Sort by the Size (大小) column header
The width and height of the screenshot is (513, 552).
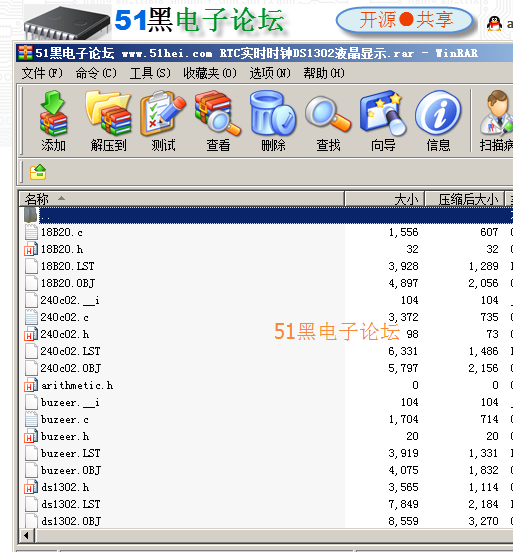pyautogui.click(x=384, y=199)
